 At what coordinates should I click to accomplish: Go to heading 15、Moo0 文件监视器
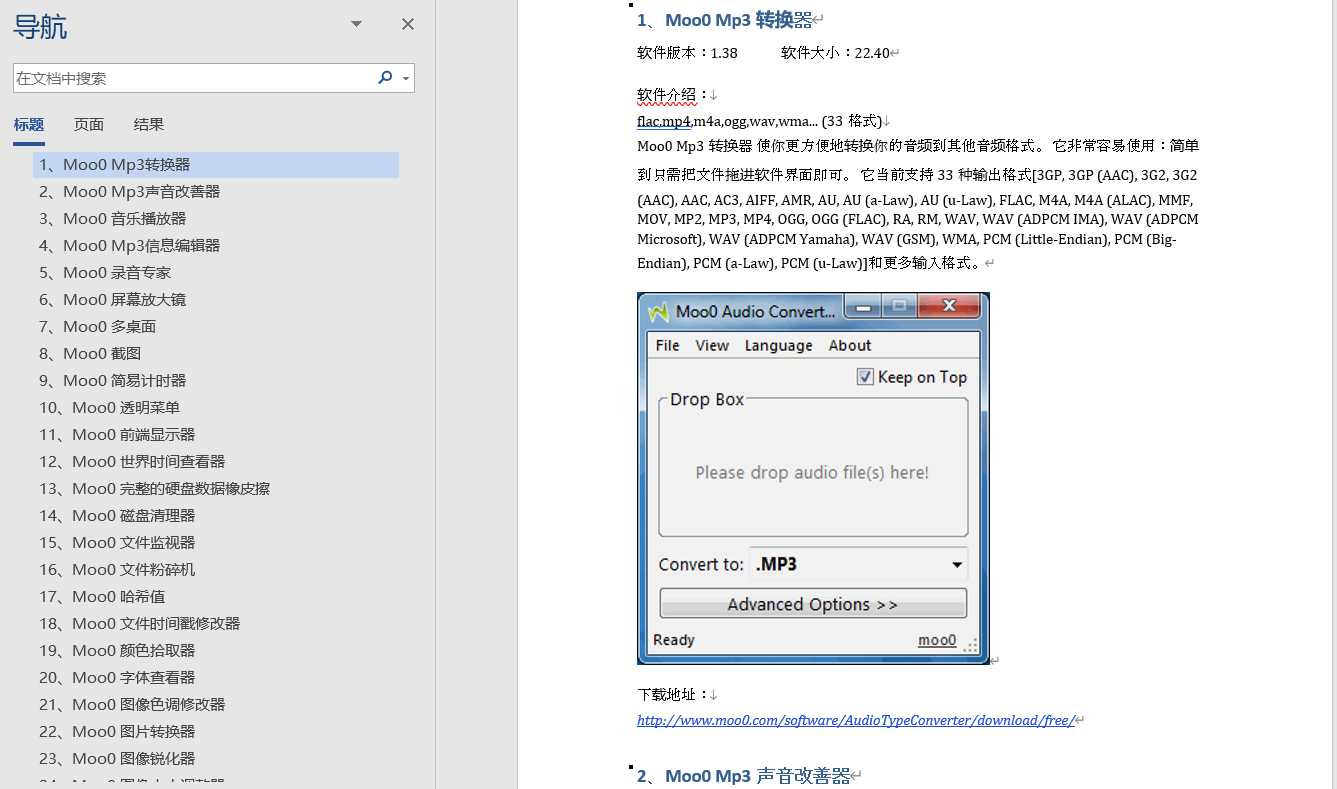[117, 543]
